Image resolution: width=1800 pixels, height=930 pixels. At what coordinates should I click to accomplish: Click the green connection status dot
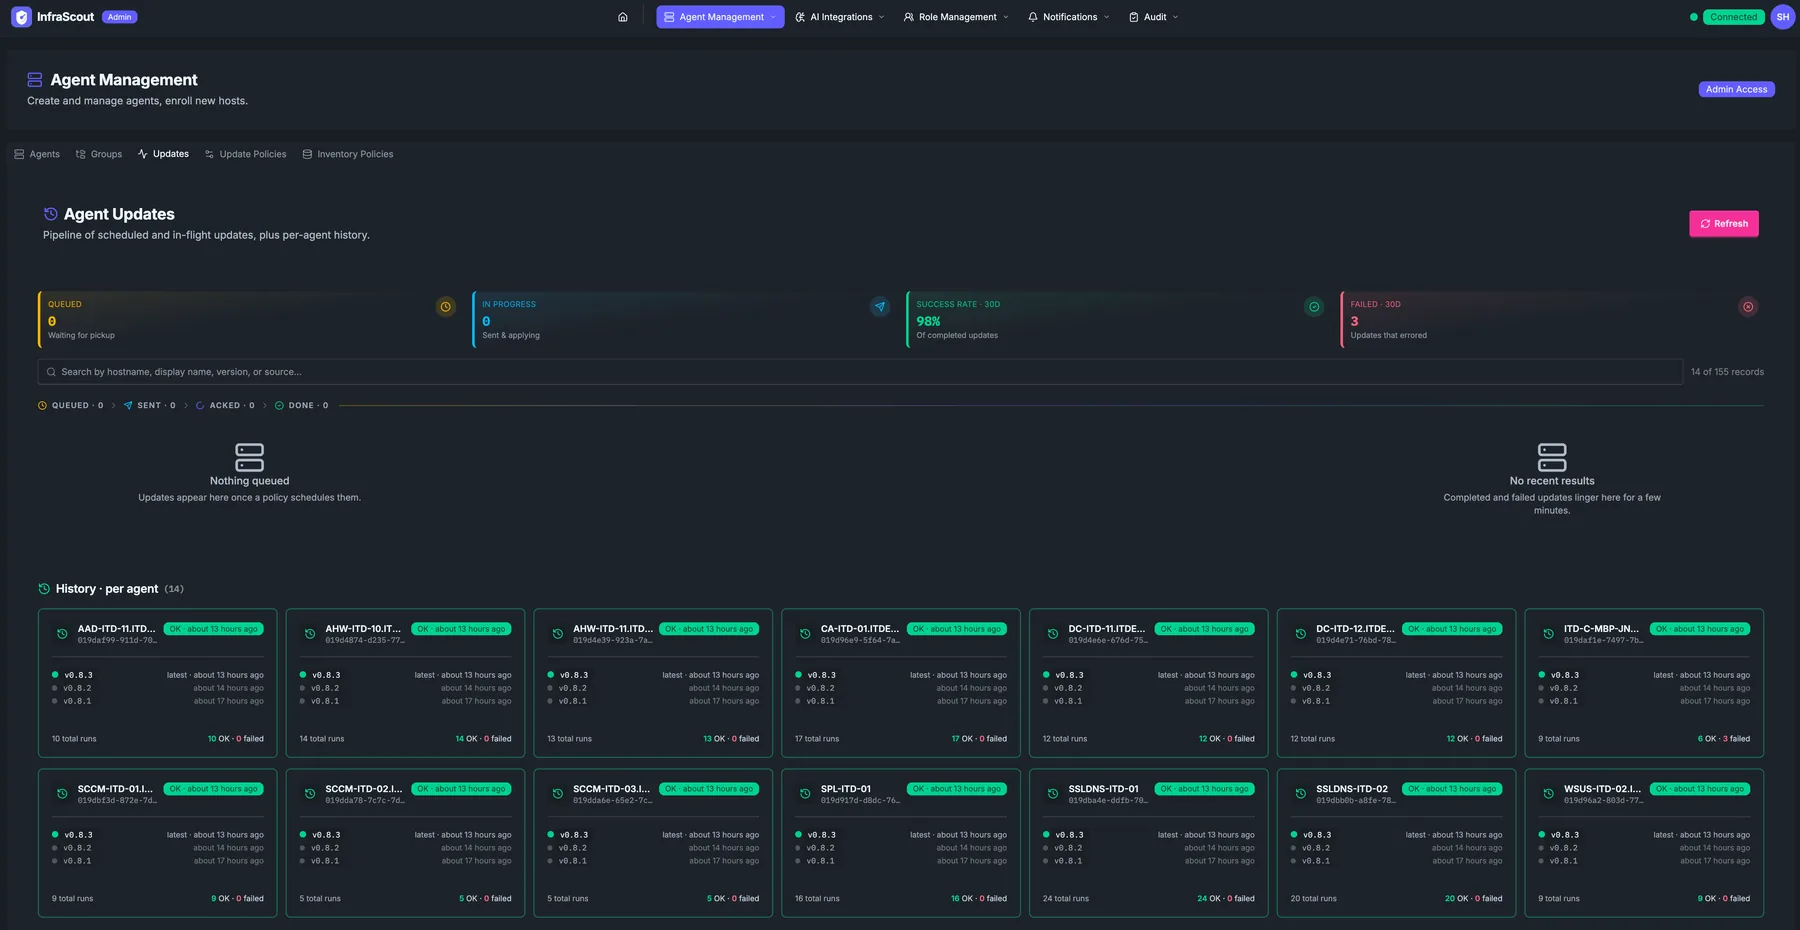click(x=1694, y=17)
